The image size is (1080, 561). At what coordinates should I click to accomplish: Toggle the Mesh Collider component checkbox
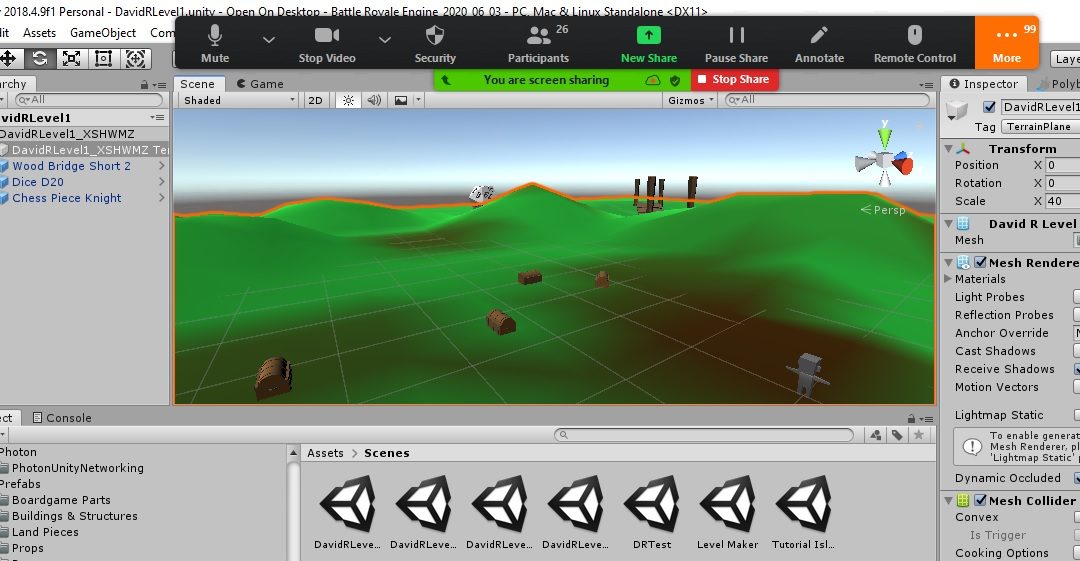(980, 500)
